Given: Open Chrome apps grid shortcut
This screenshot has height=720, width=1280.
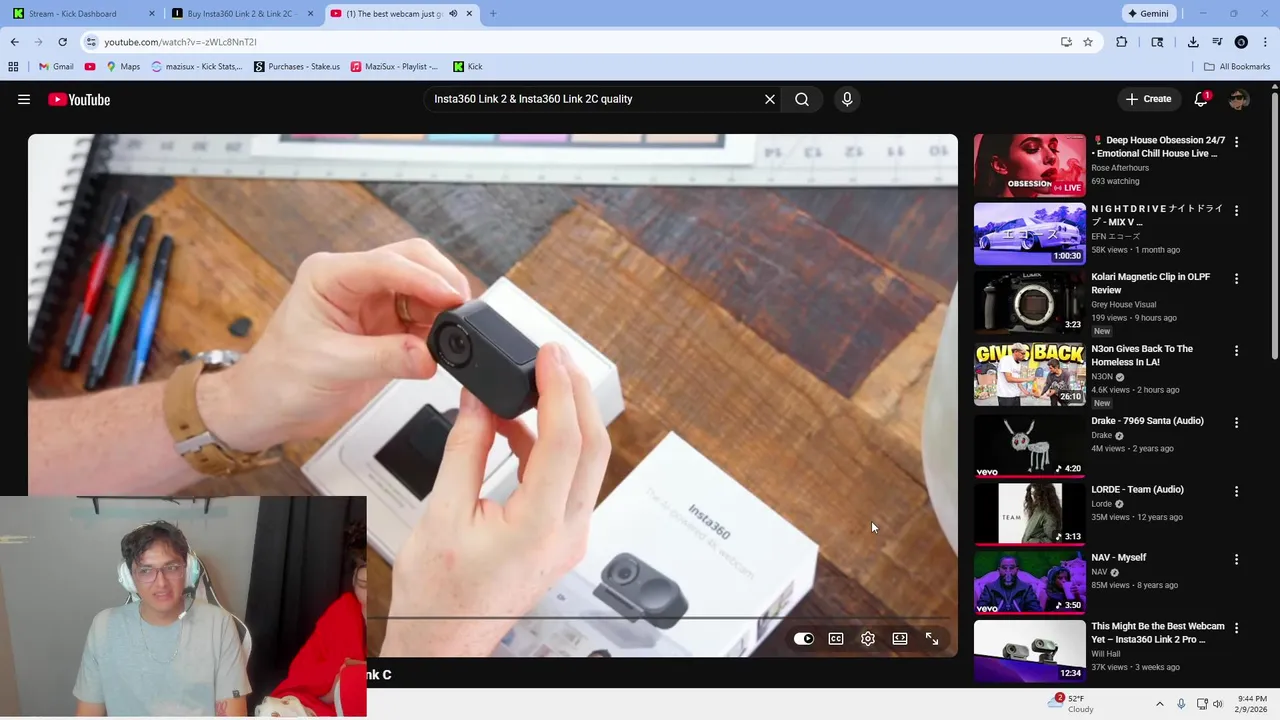Looking at the screenshot, I should [x=13, y=67].
